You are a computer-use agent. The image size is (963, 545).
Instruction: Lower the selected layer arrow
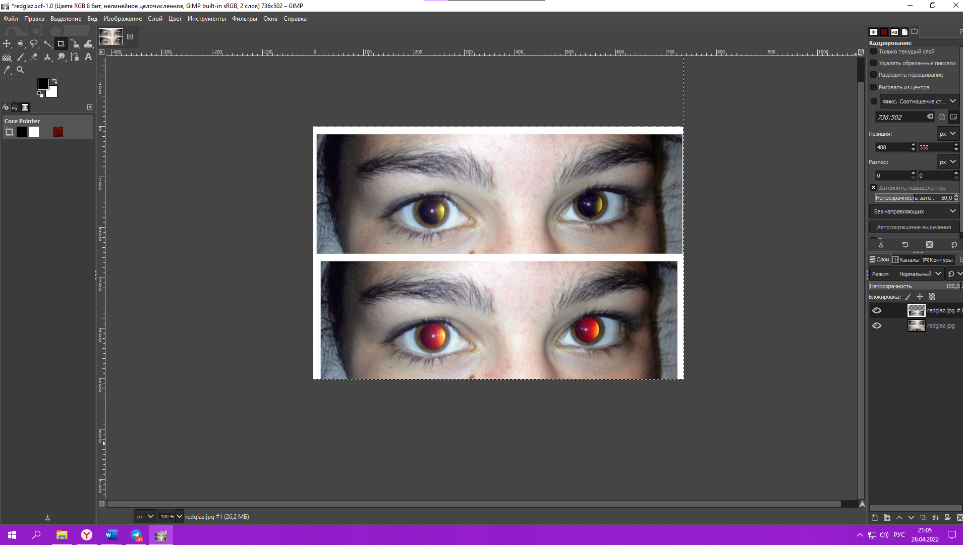coord(911,518)
